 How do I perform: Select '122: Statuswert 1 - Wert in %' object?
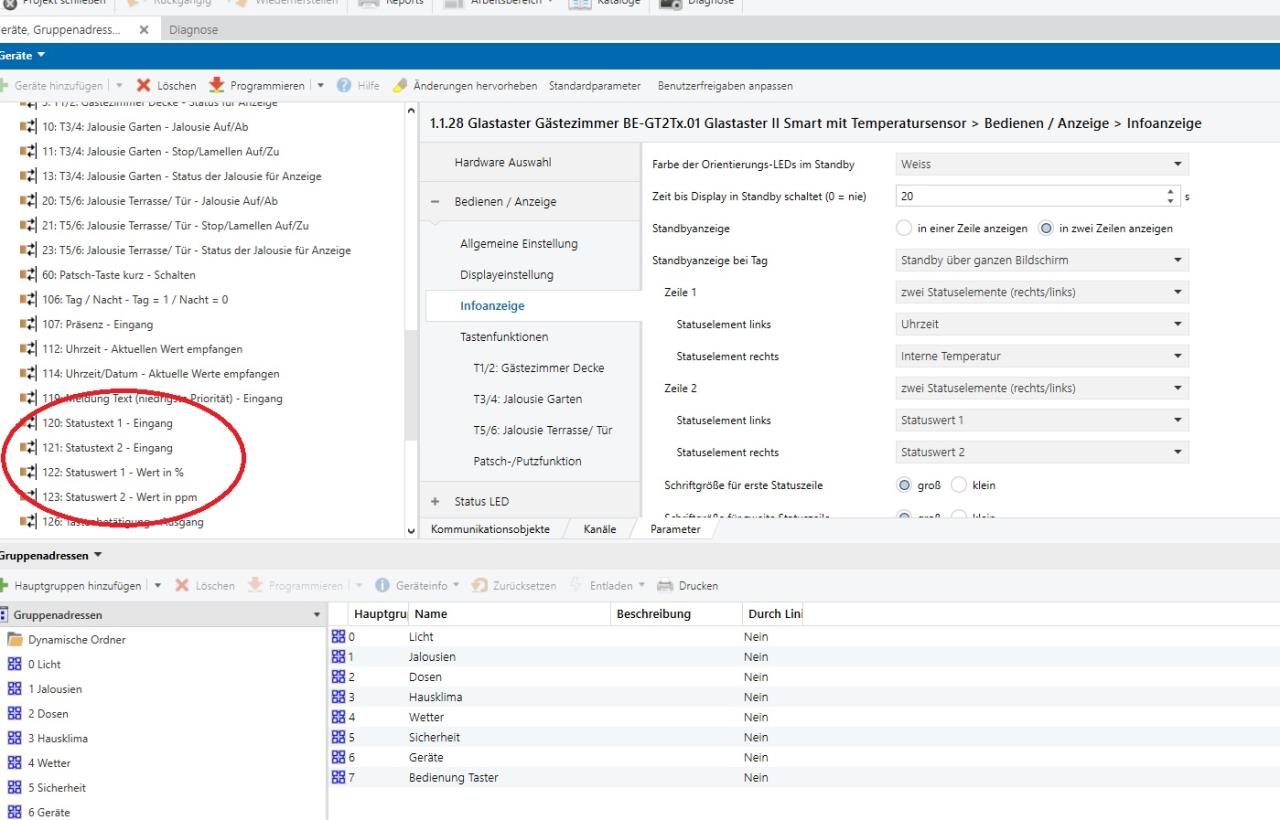112,472
